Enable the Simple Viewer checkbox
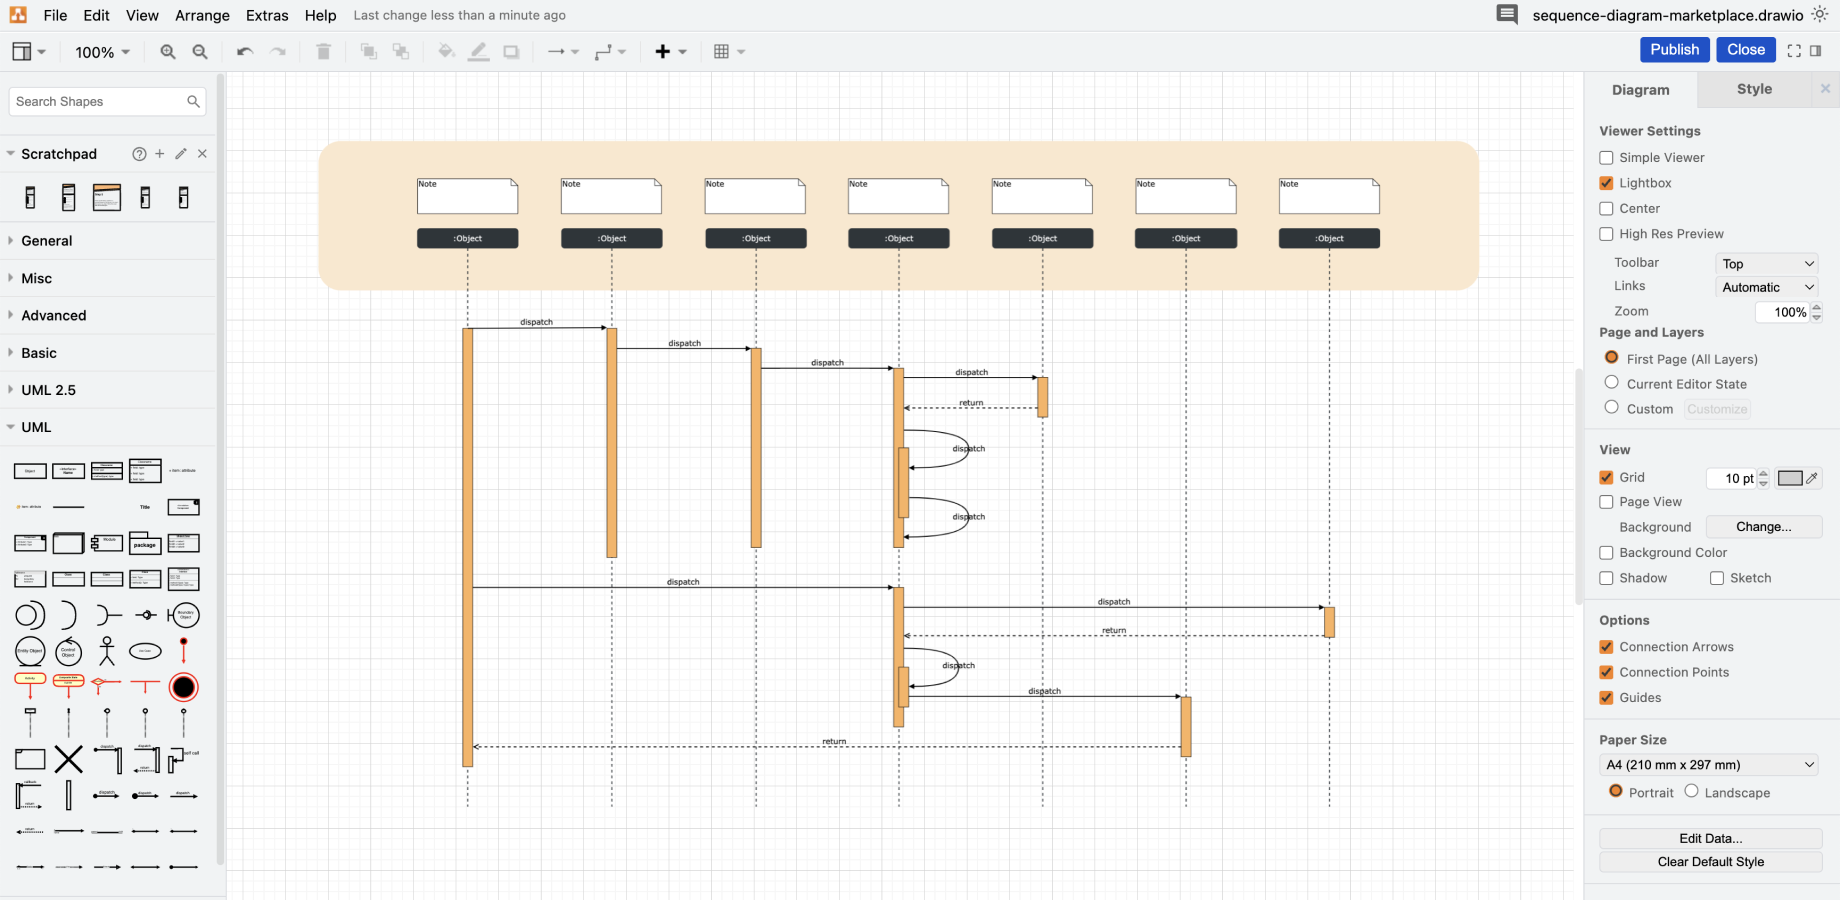This screenshot has height=900, width=1840. (x=1607, y=157)
